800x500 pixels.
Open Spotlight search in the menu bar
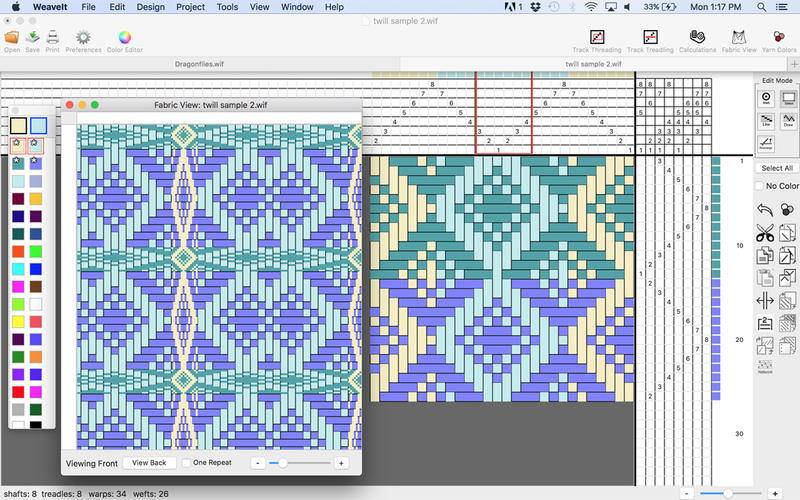tap(761, 7)
